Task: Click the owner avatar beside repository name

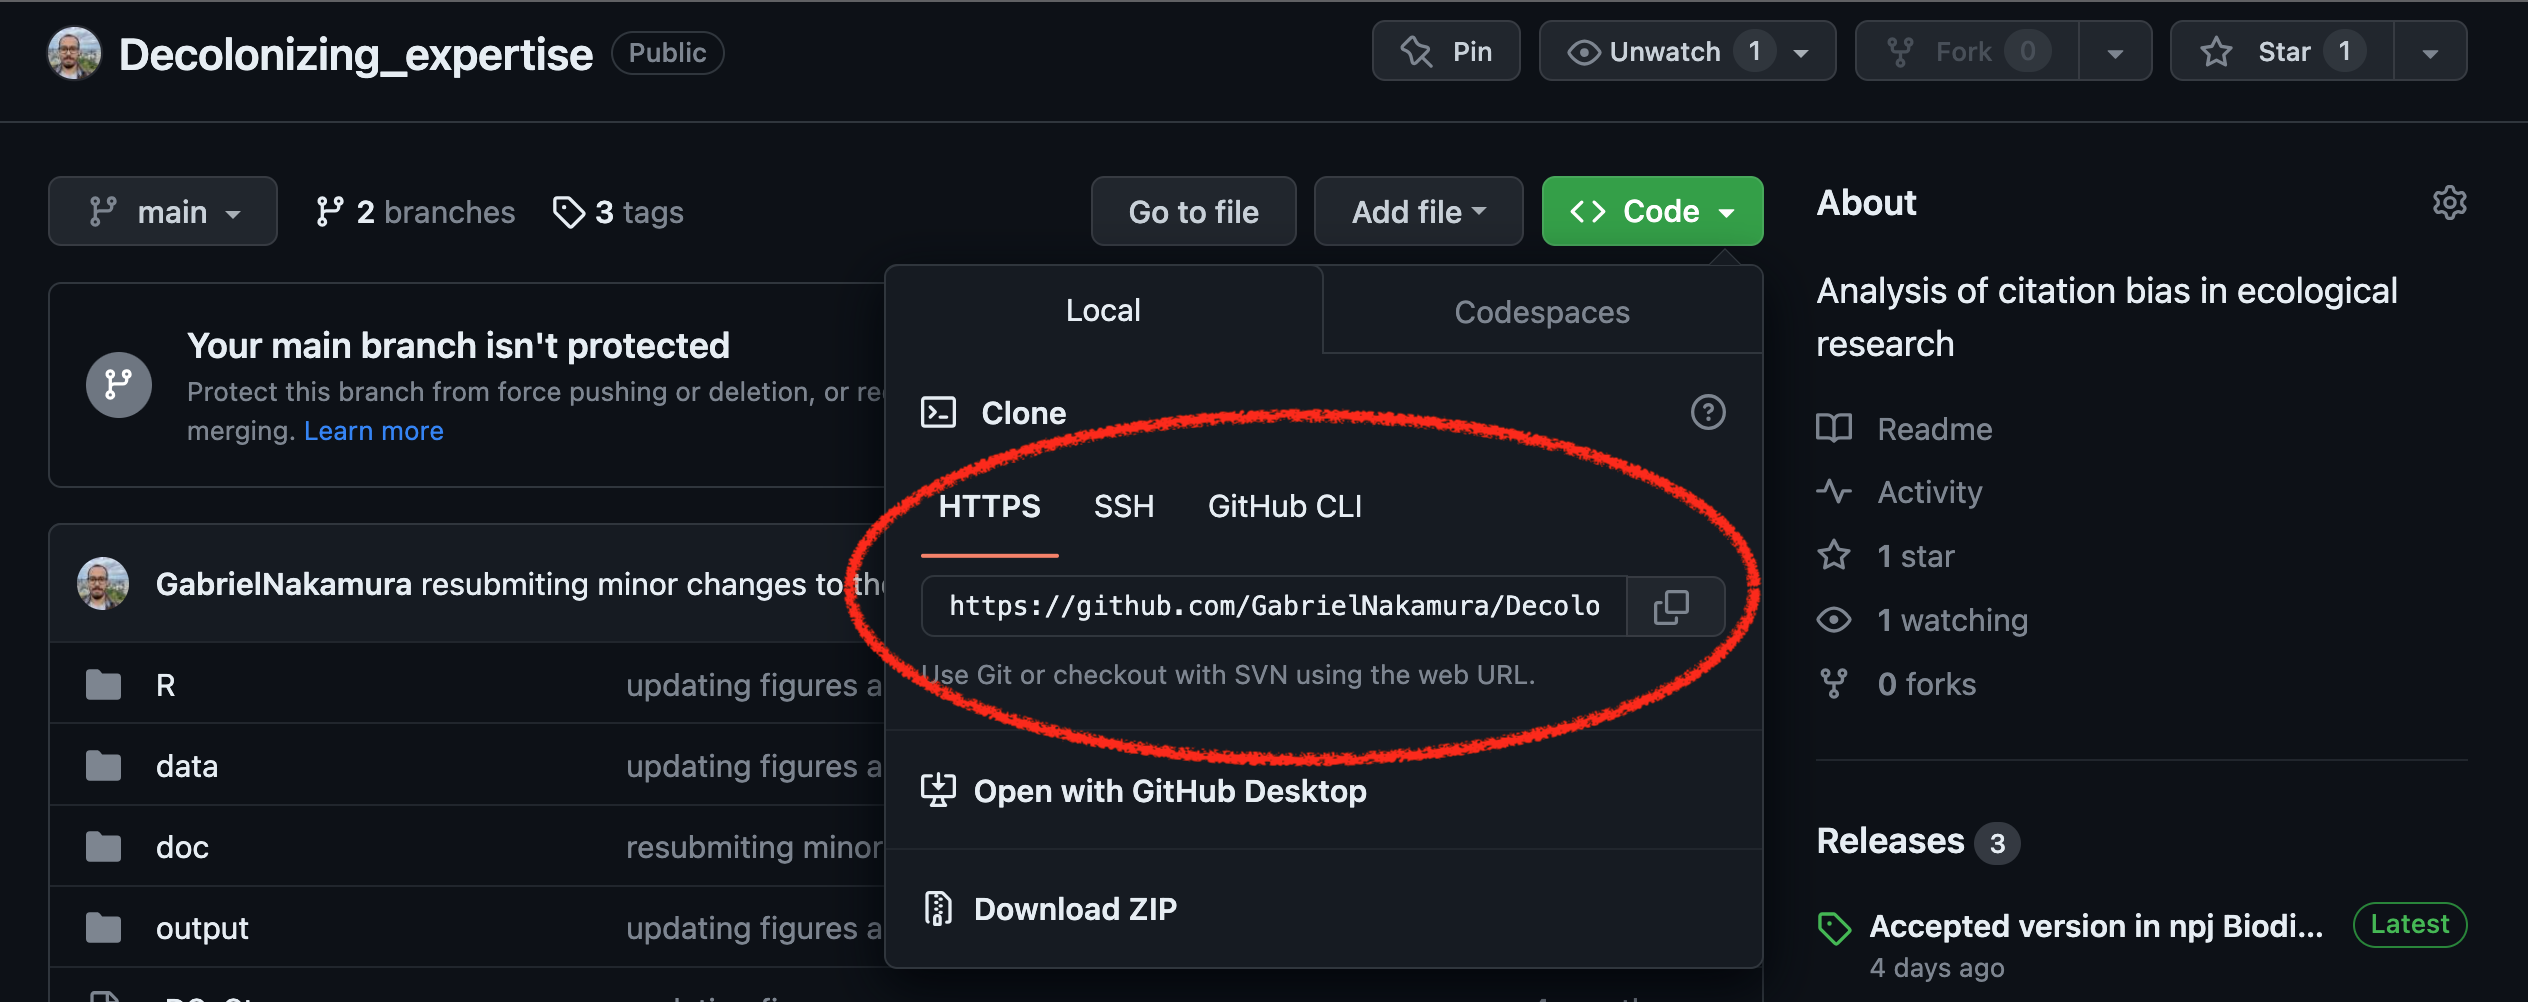Action: 75,53
